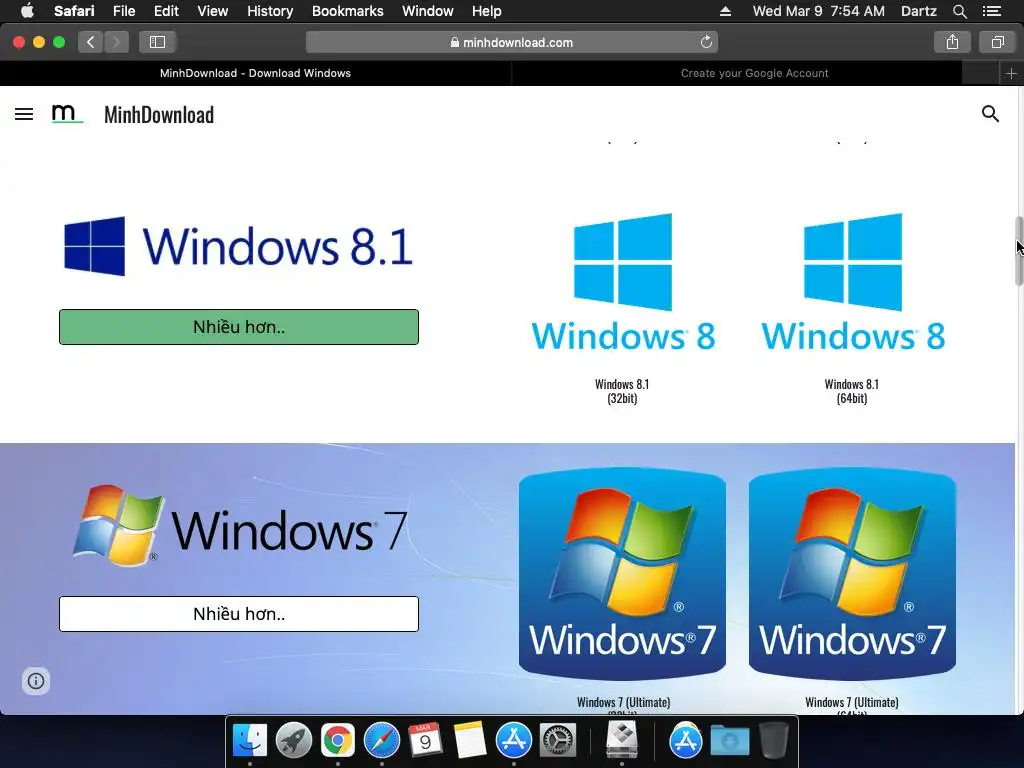Viewport: 1024px width, 768px height.
Task: Open the File menu
Action: click(124, 11)
